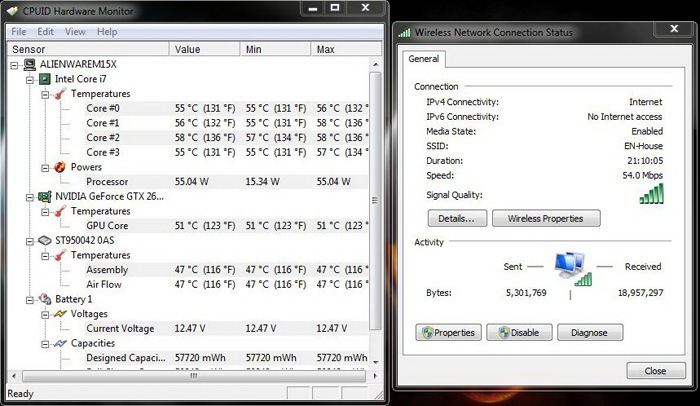Click the Details... button
The height and width of the screenshot is (406, 700).
coord(457,218)
